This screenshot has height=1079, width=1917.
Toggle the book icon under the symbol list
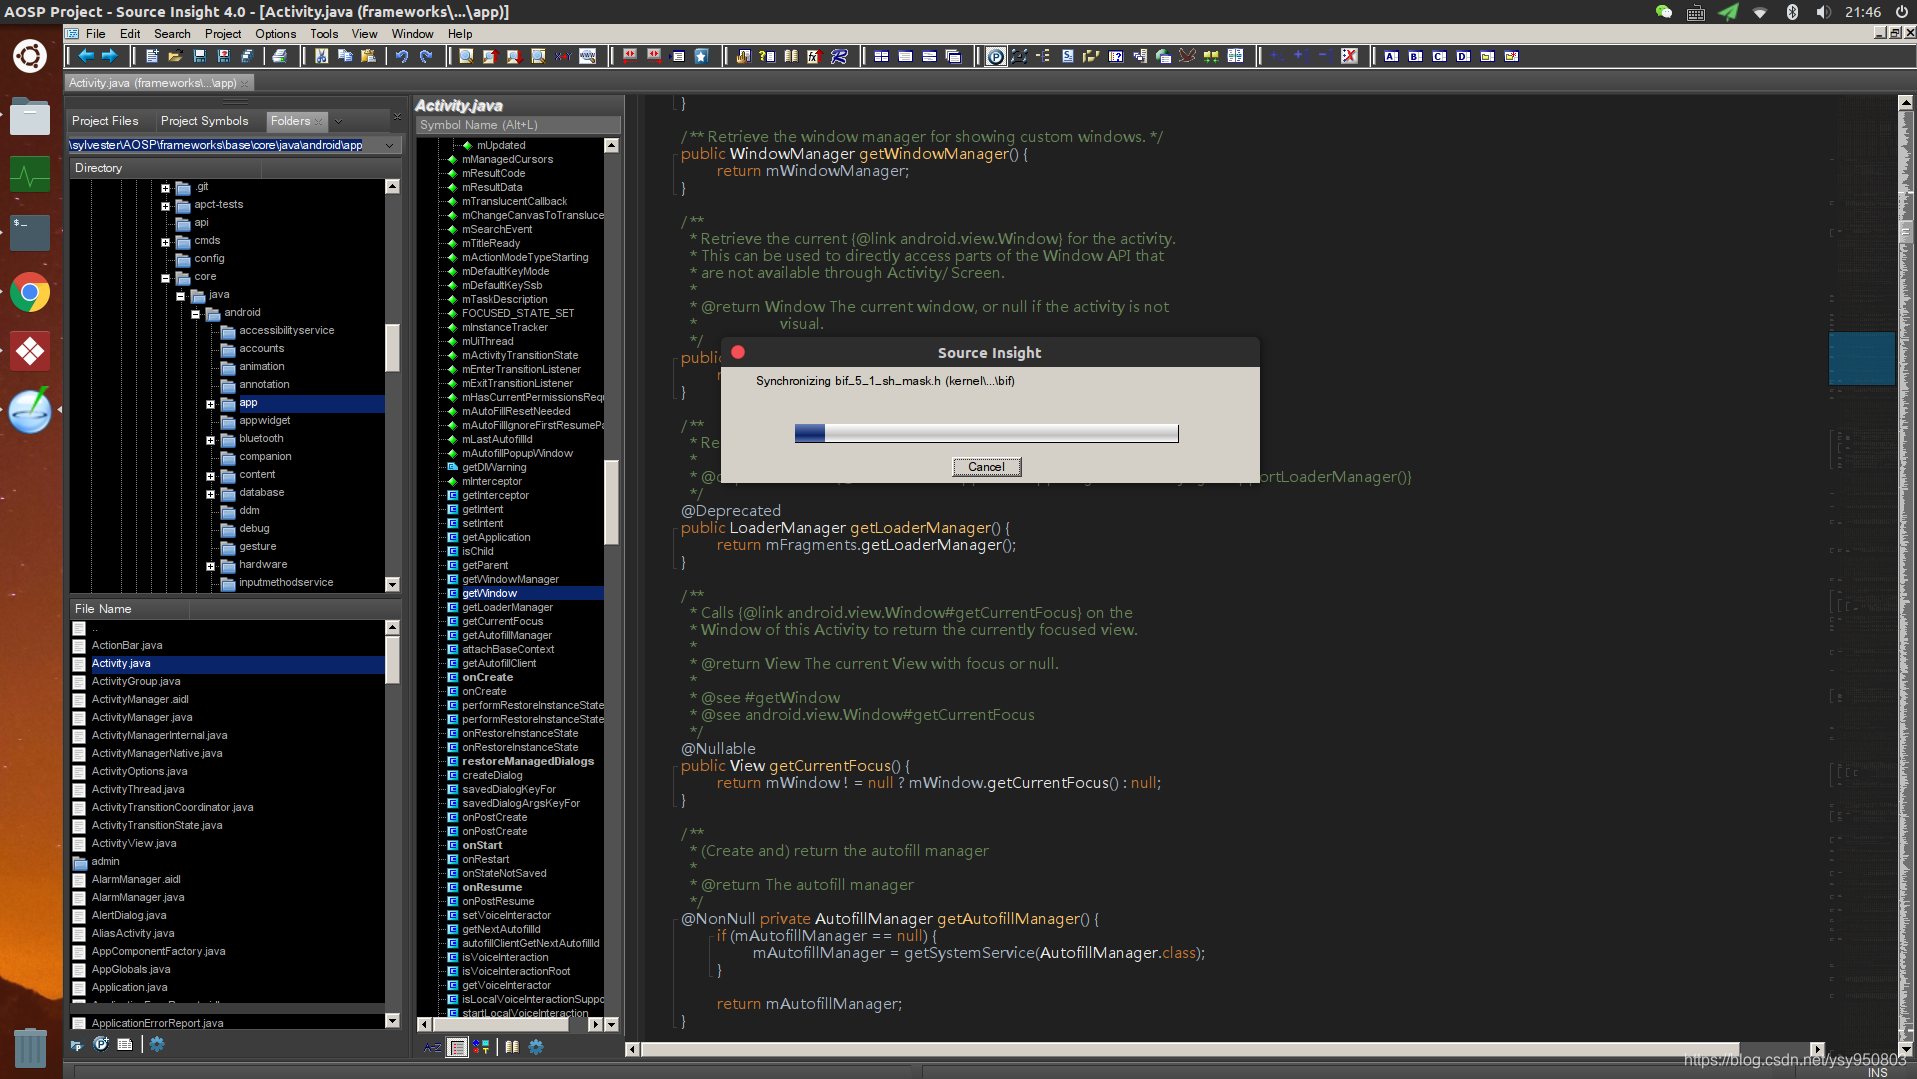(x=512, y=1047)
